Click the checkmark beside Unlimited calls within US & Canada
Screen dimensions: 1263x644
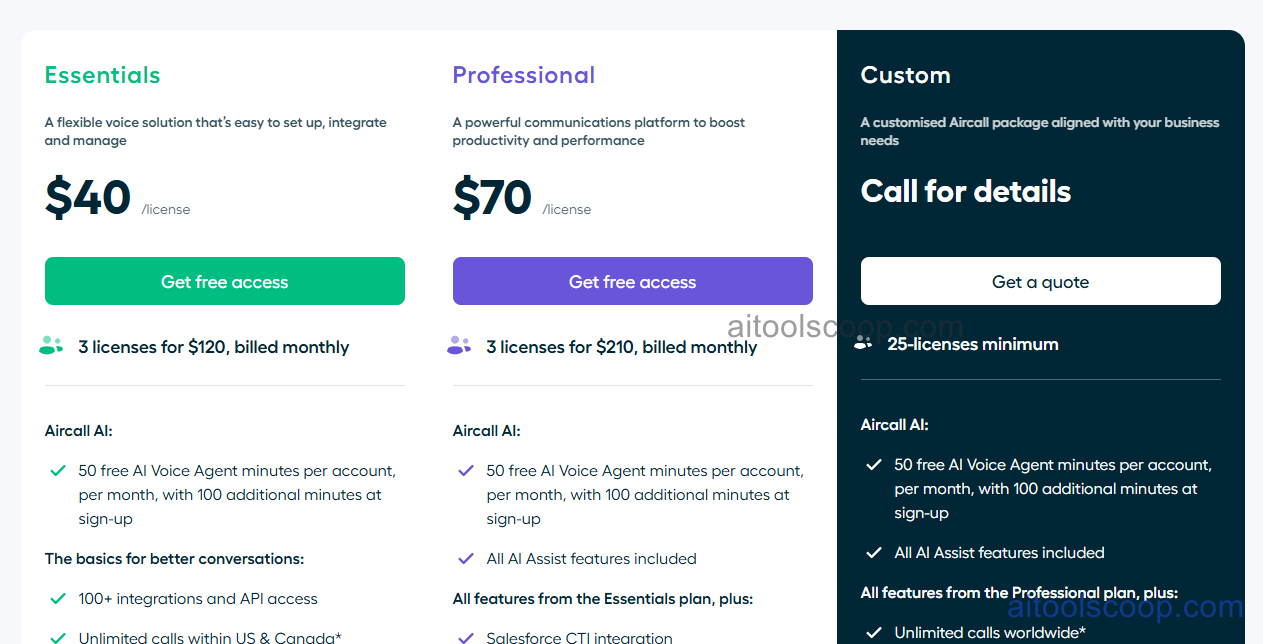pos(57,638)
